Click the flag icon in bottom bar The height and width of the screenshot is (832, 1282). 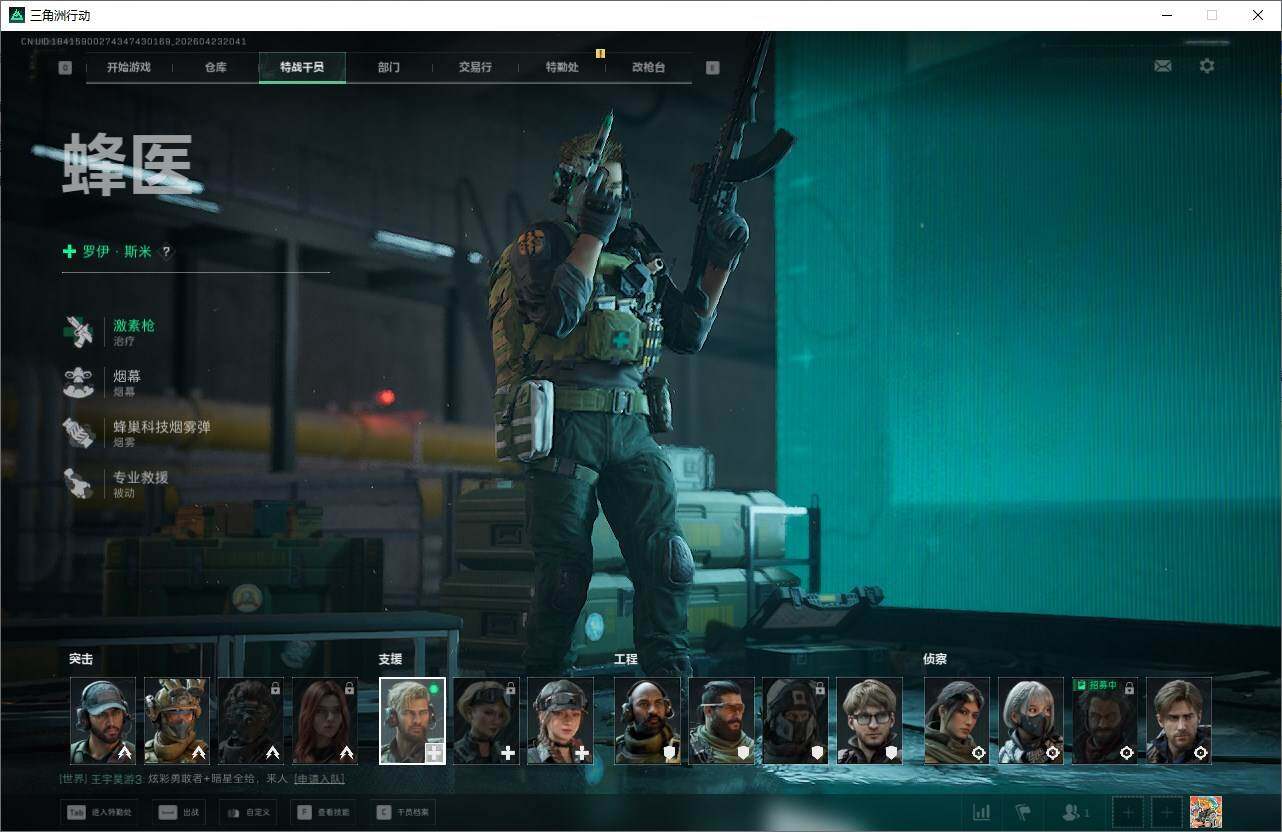click(1023, 812)
